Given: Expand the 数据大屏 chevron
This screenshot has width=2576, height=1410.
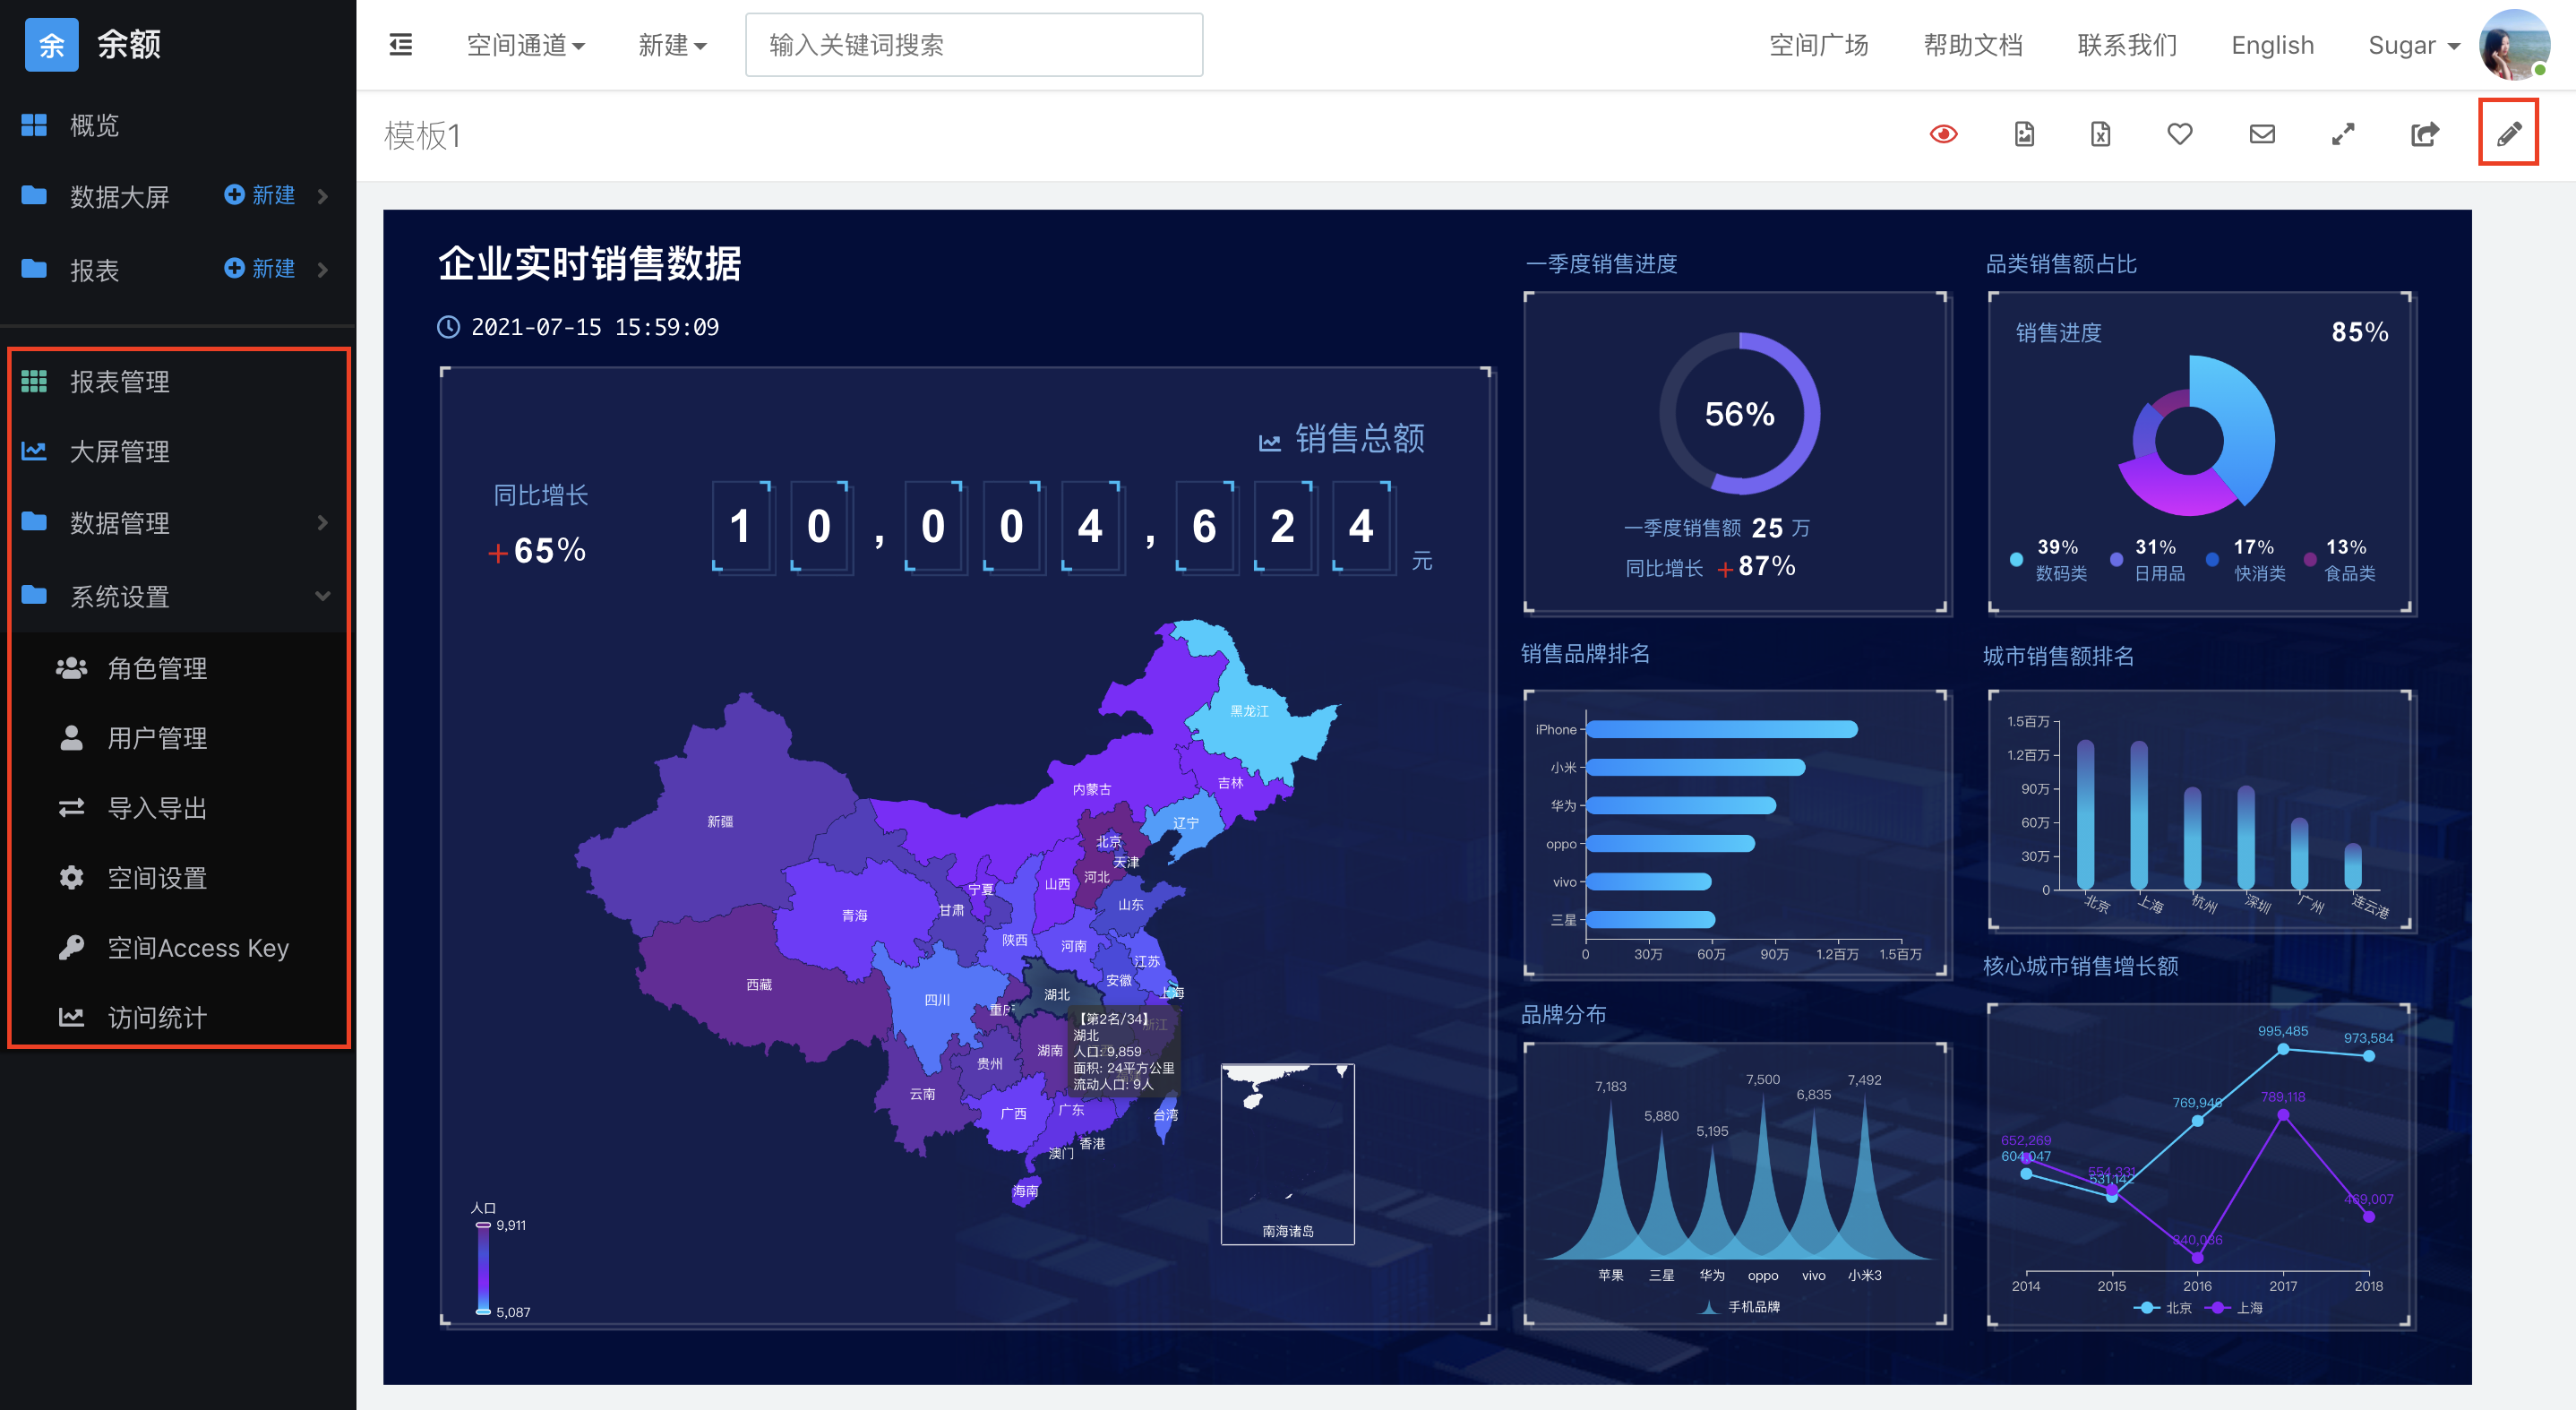Looking at the screenshot, I should pos(322,196).
